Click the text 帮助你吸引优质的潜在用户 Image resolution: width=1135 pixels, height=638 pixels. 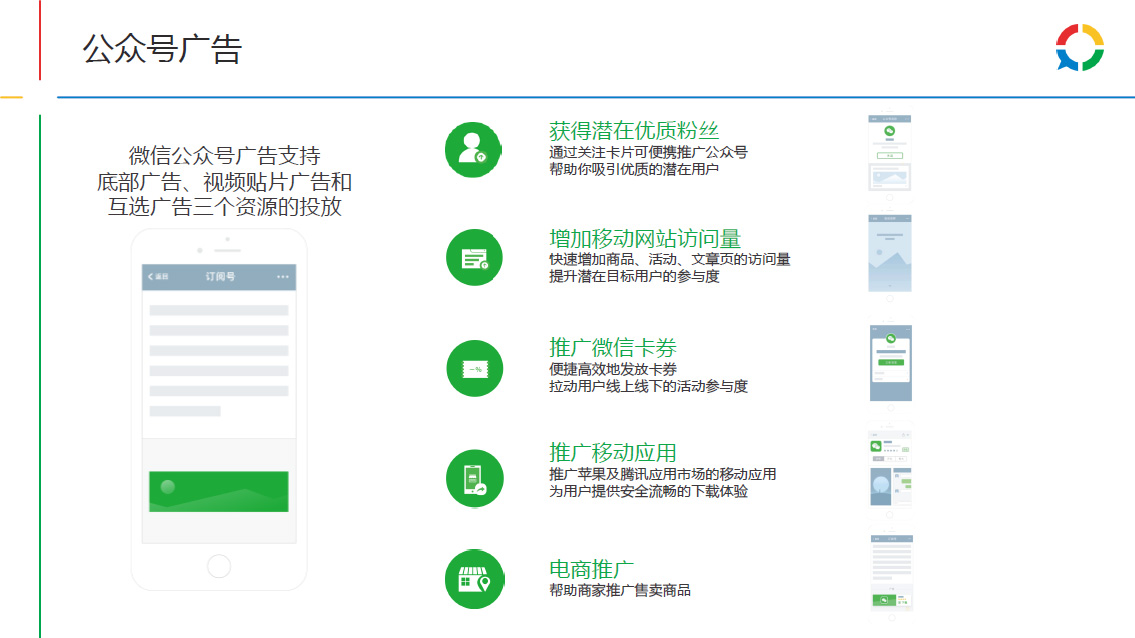pos(633,169)
